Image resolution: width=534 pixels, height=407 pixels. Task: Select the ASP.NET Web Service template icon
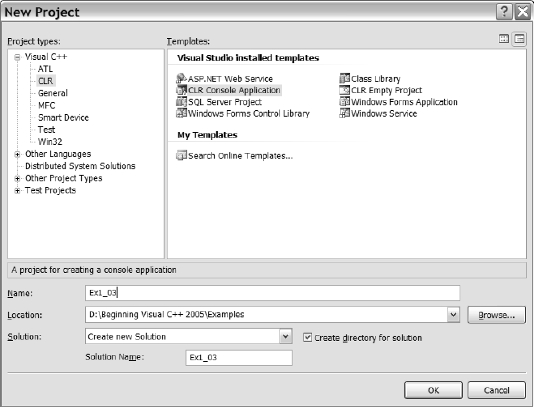tap(181, 79)
